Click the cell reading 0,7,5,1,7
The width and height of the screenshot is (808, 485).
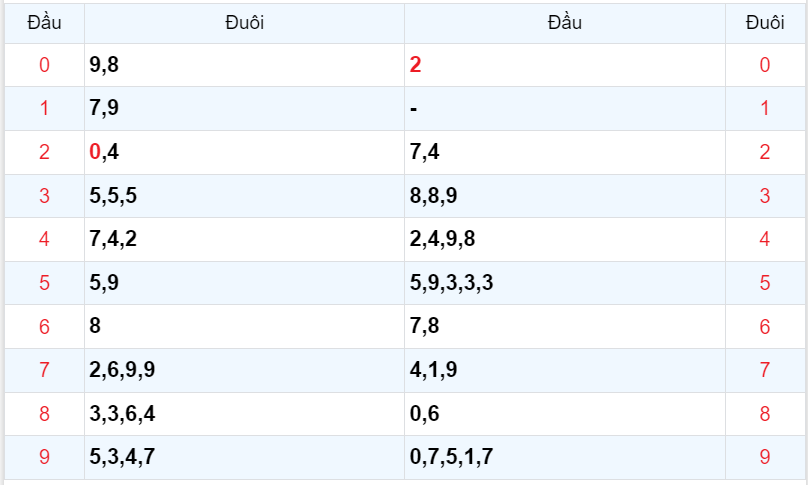pyautogui.click(x=451, y=458)
